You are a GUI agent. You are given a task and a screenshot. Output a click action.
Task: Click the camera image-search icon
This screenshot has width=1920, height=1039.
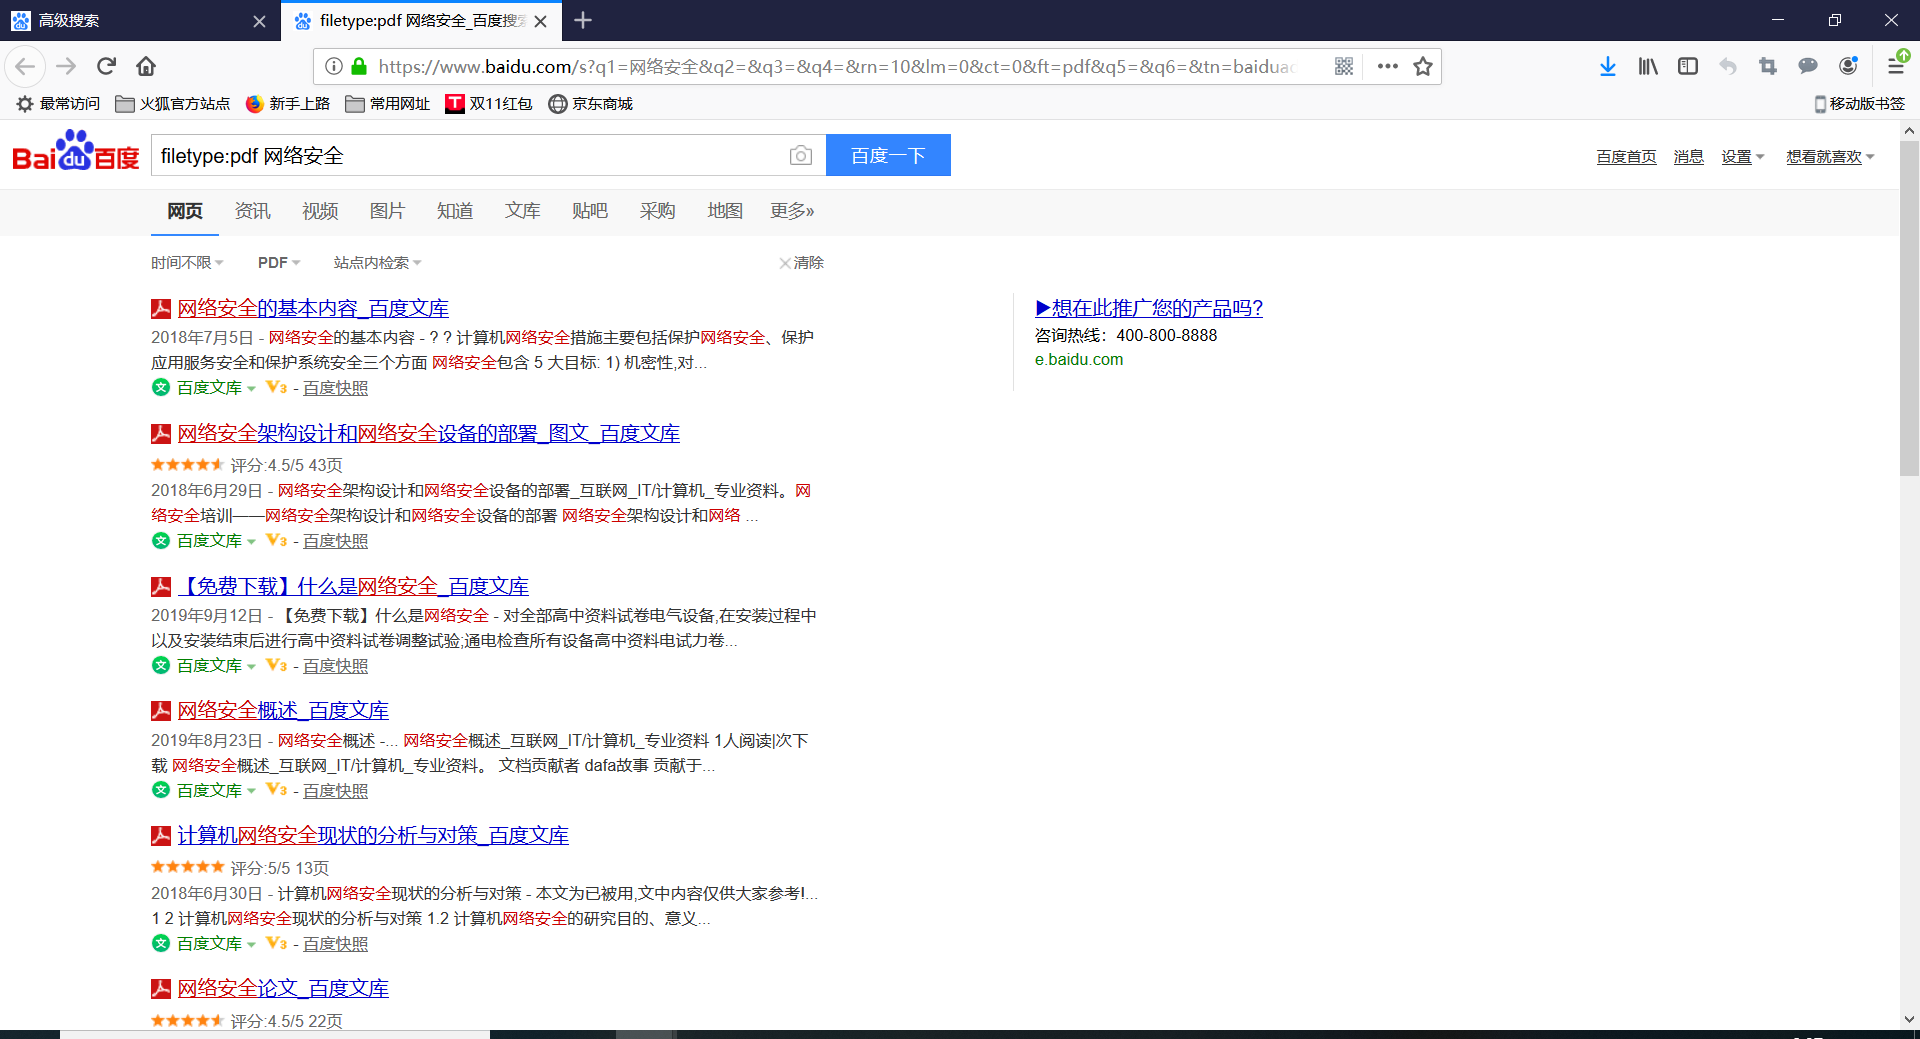801,156
